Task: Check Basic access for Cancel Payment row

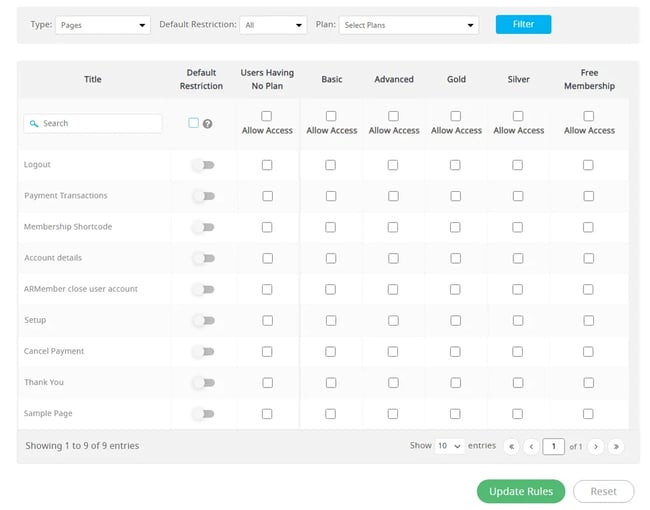Action: coord(330,352)
